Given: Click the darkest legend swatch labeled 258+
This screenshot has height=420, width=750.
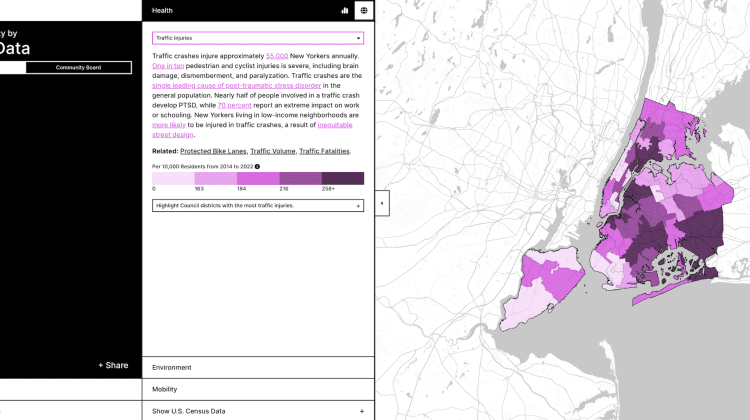Looking at the screenshot, I should 343,178.
